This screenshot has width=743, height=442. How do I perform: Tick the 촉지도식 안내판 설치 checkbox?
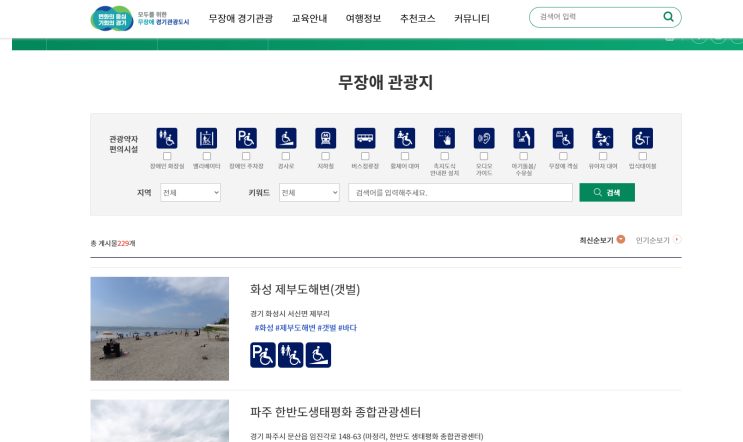[x=444, y=156]
